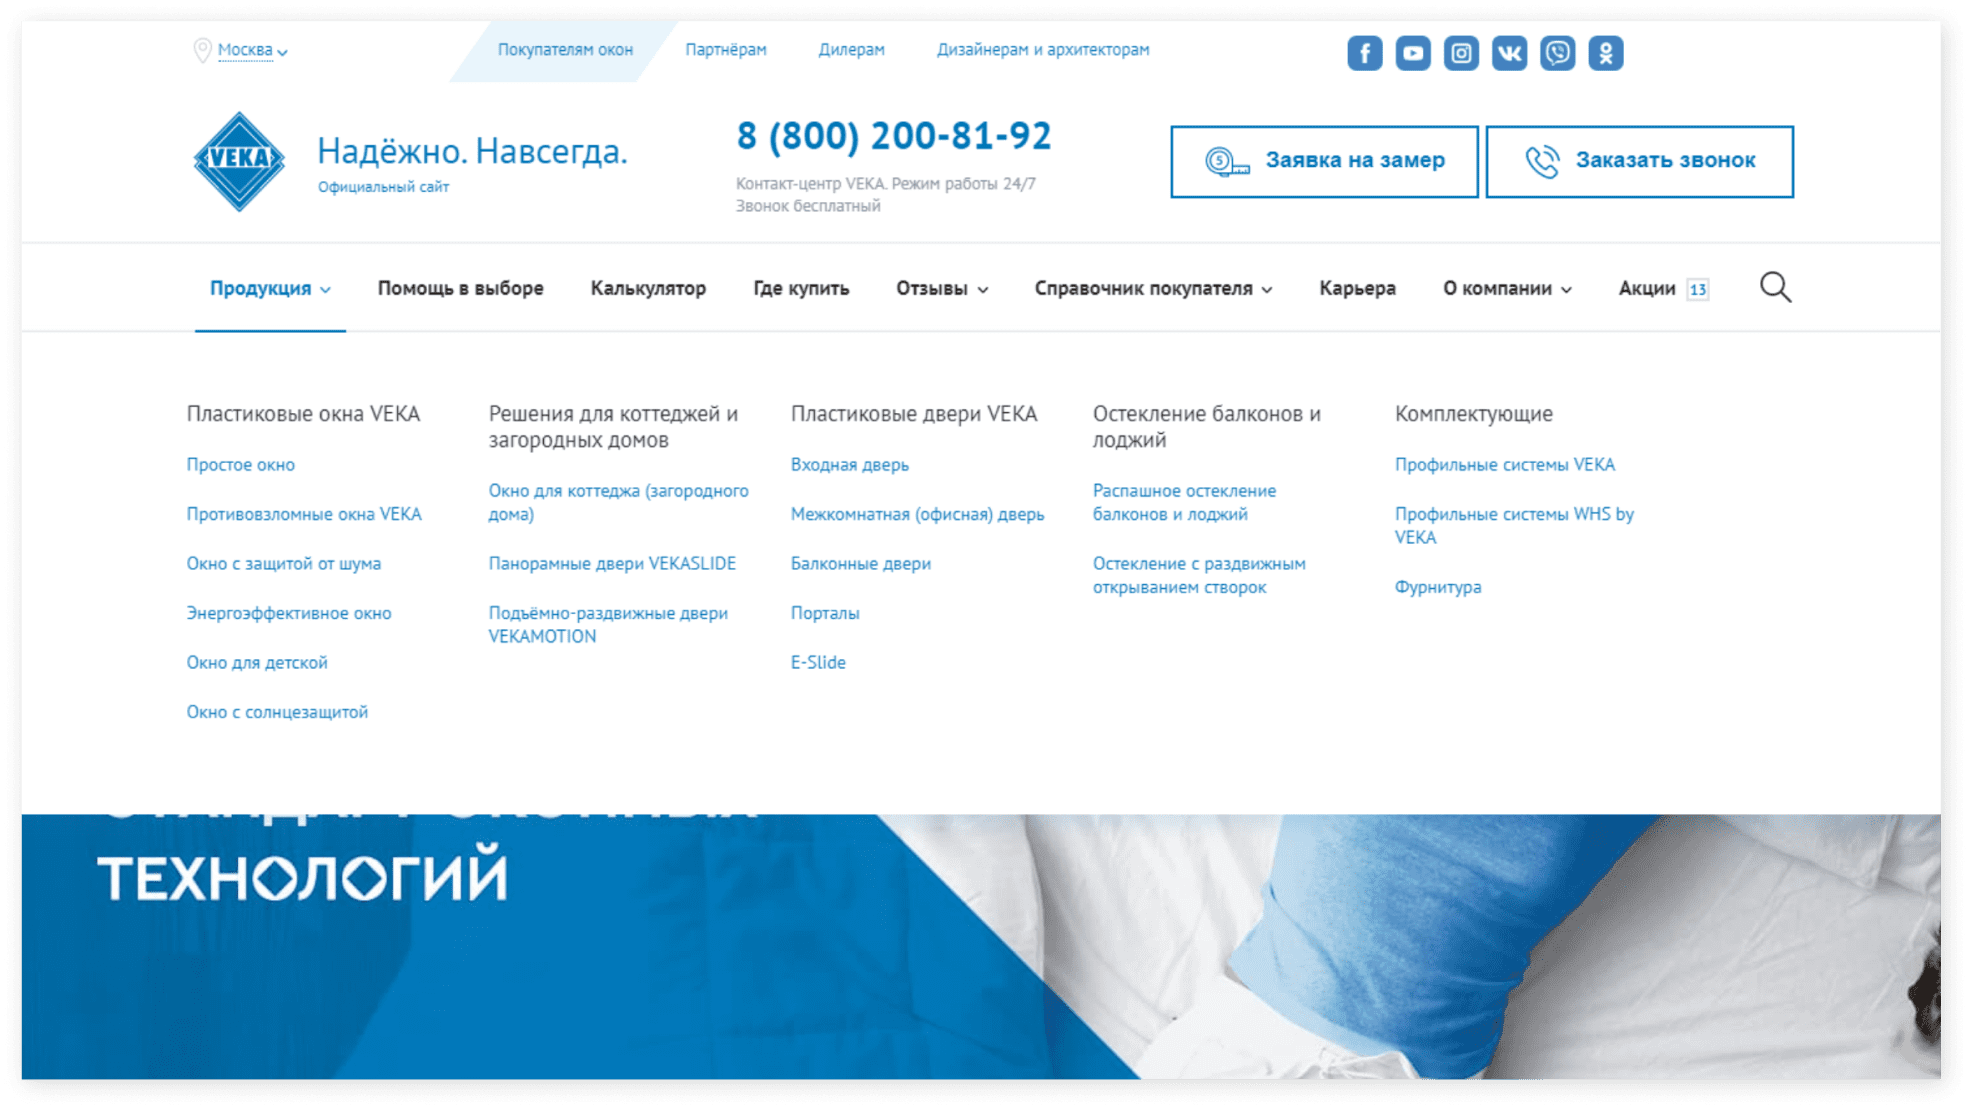Screen dimensions: 1970x1110
Task: Click the Odnoklassniki social media icon
Action: click(1603, 51)
